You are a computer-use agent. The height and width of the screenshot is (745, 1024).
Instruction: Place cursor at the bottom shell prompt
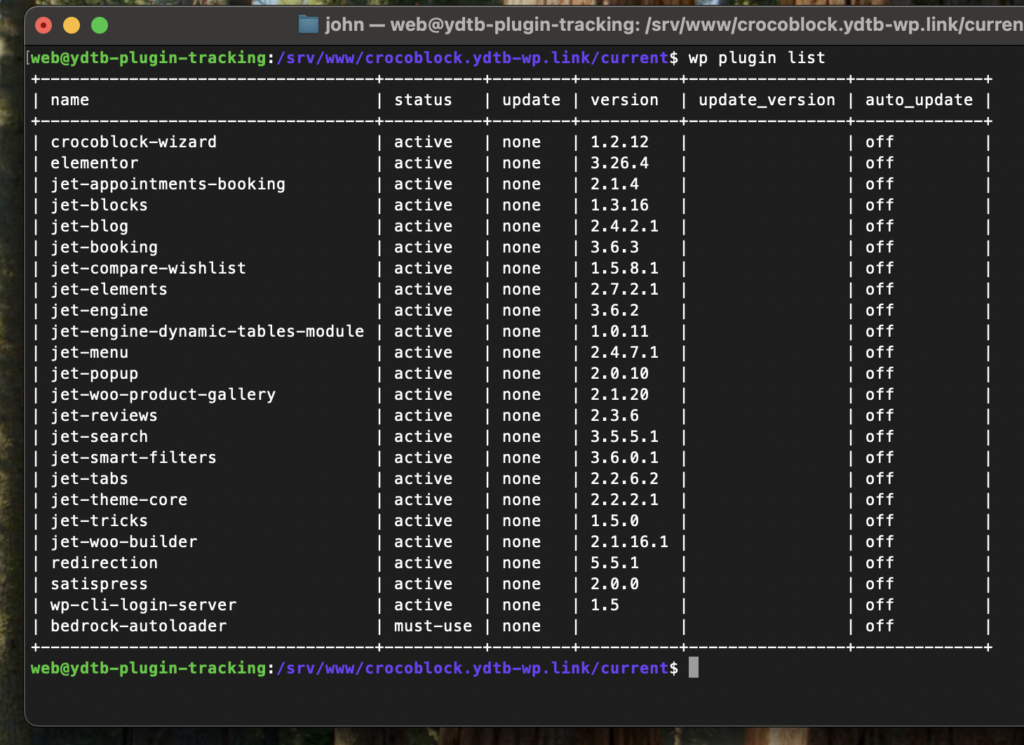coord(694,668)
